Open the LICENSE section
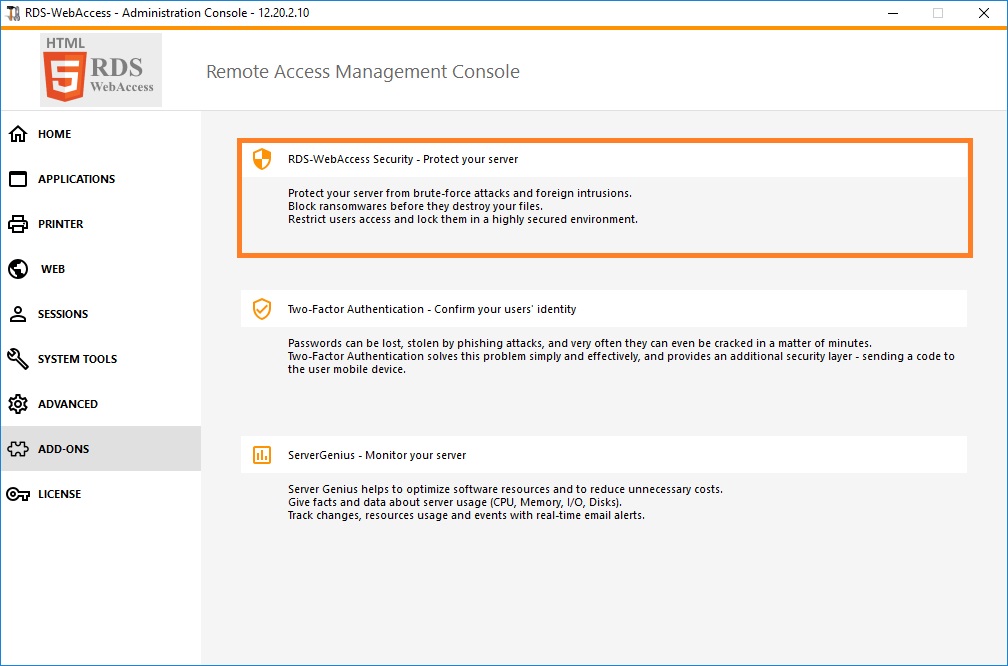Viewport: 1008px width, 666px height. point(101,494)
